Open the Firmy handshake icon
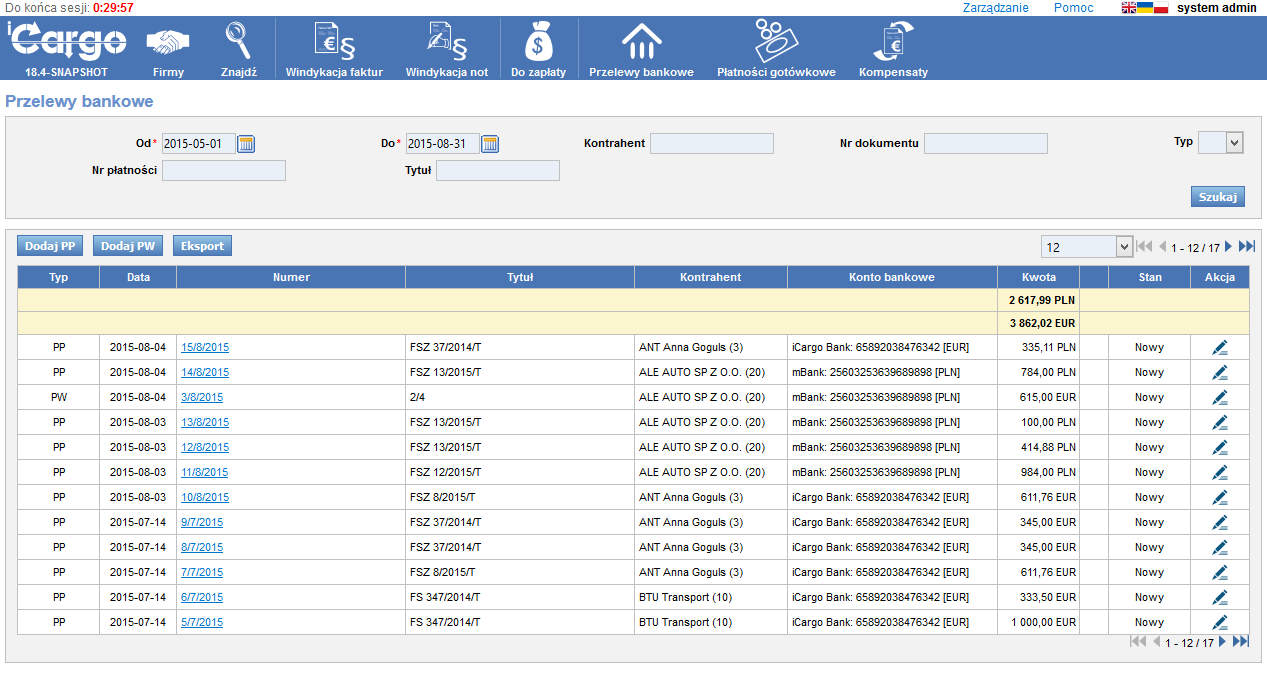1267x681 pixels. [168, 43]
